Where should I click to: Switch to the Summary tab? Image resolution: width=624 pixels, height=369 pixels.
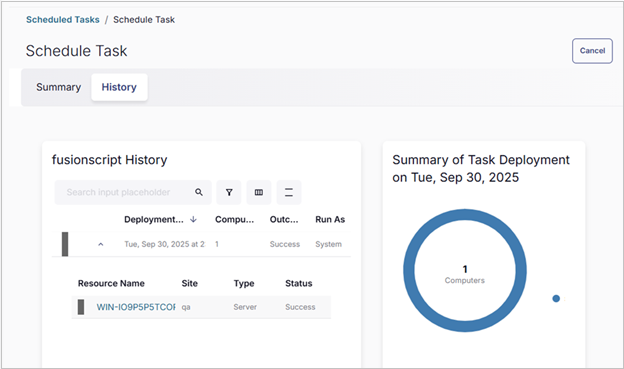pyautogui.click(x=58, y=87)
